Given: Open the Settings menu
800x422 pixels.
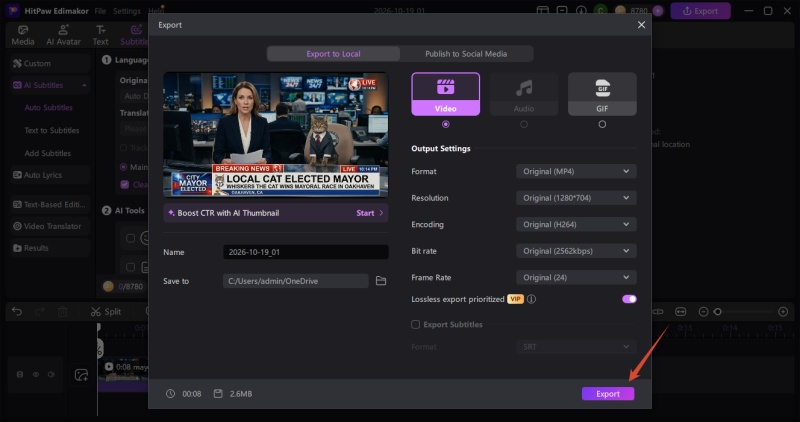Looking at the screenshot, I should click(127, 11).
